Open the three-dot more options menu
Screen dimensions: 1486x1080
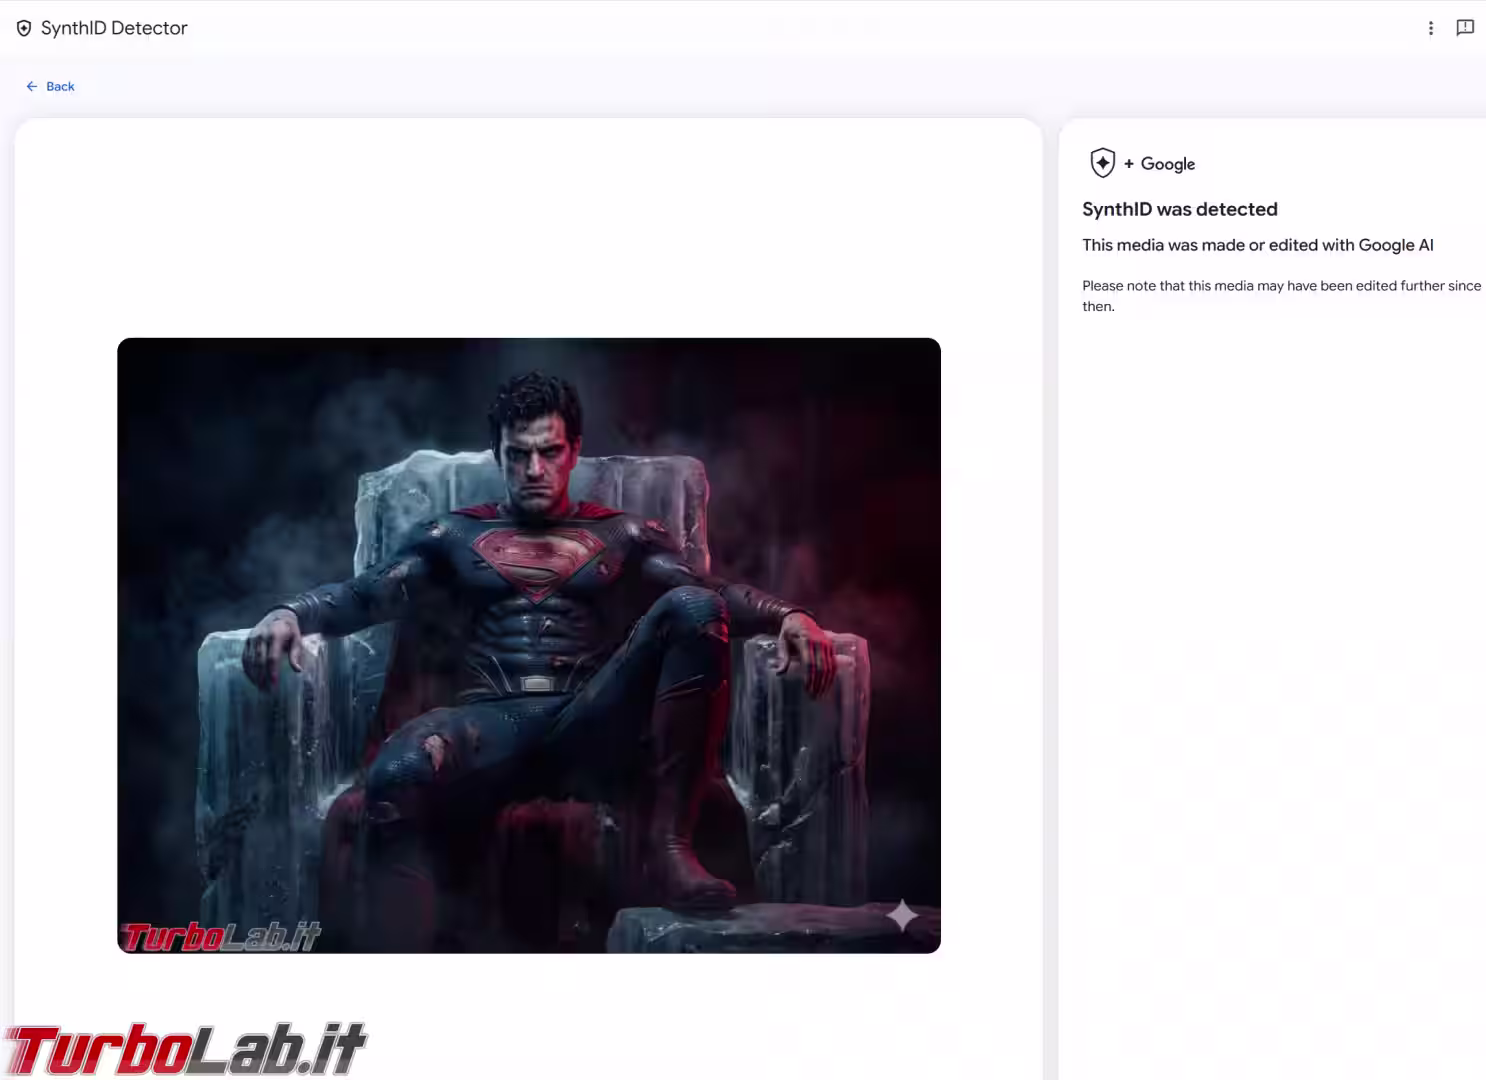tap(1431, 28)
